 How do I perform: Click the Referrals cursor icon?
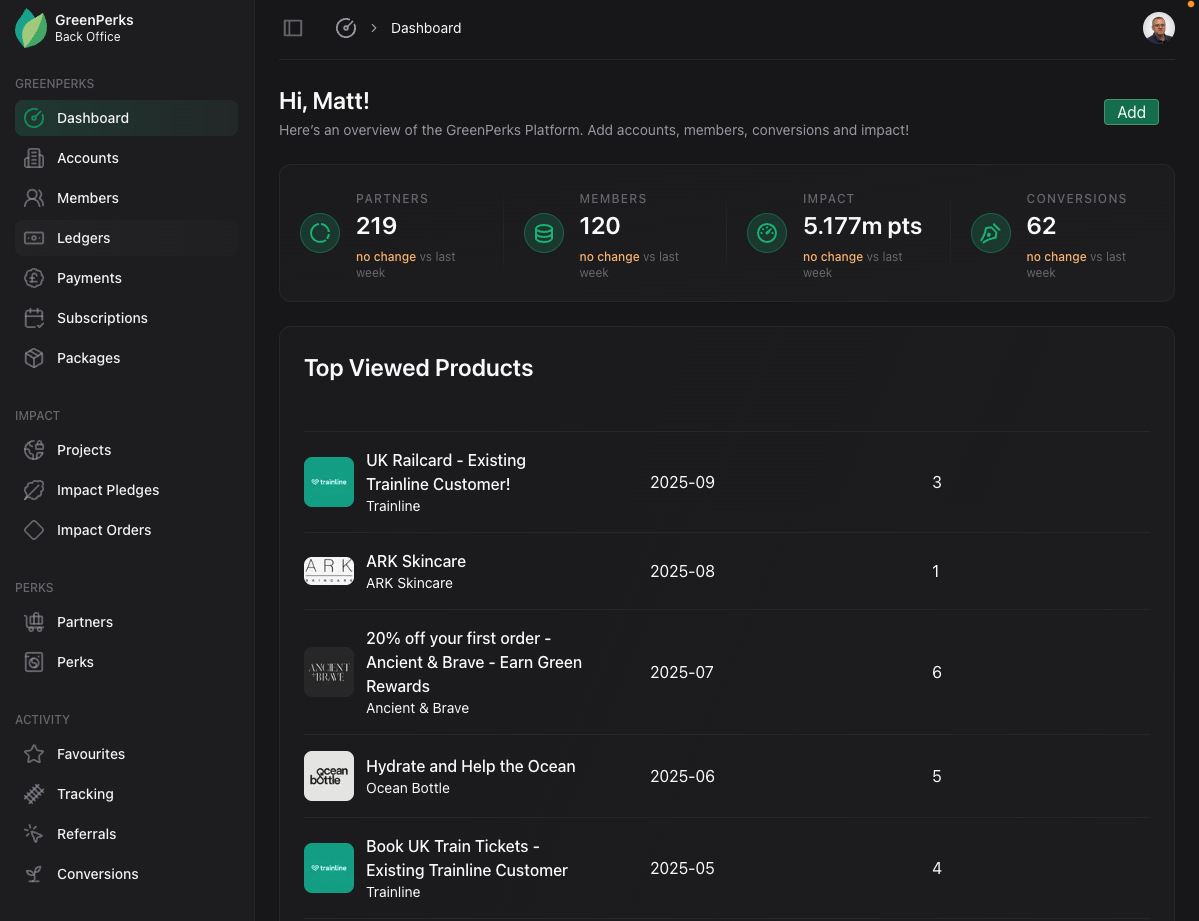[34, 834]
